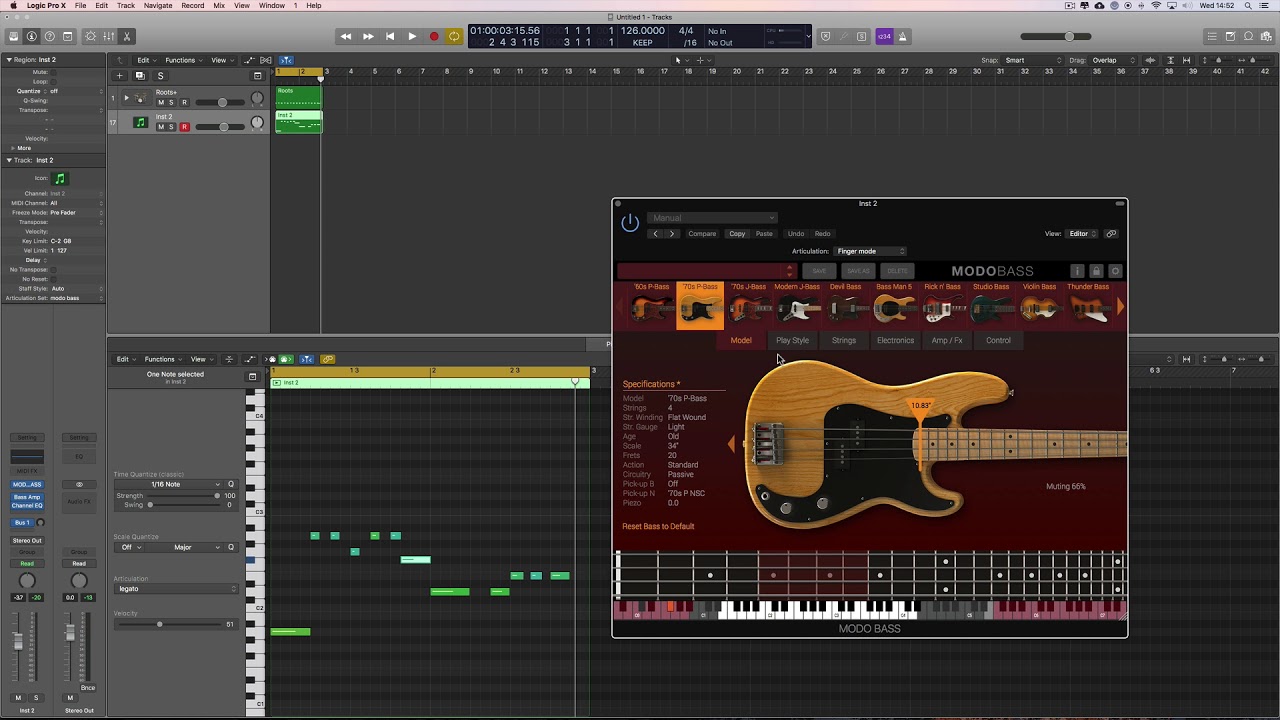This screenshot has height=720, width=1280.
Task: Select the Rick n' Bass model
Action: click(x=942, y=305)
